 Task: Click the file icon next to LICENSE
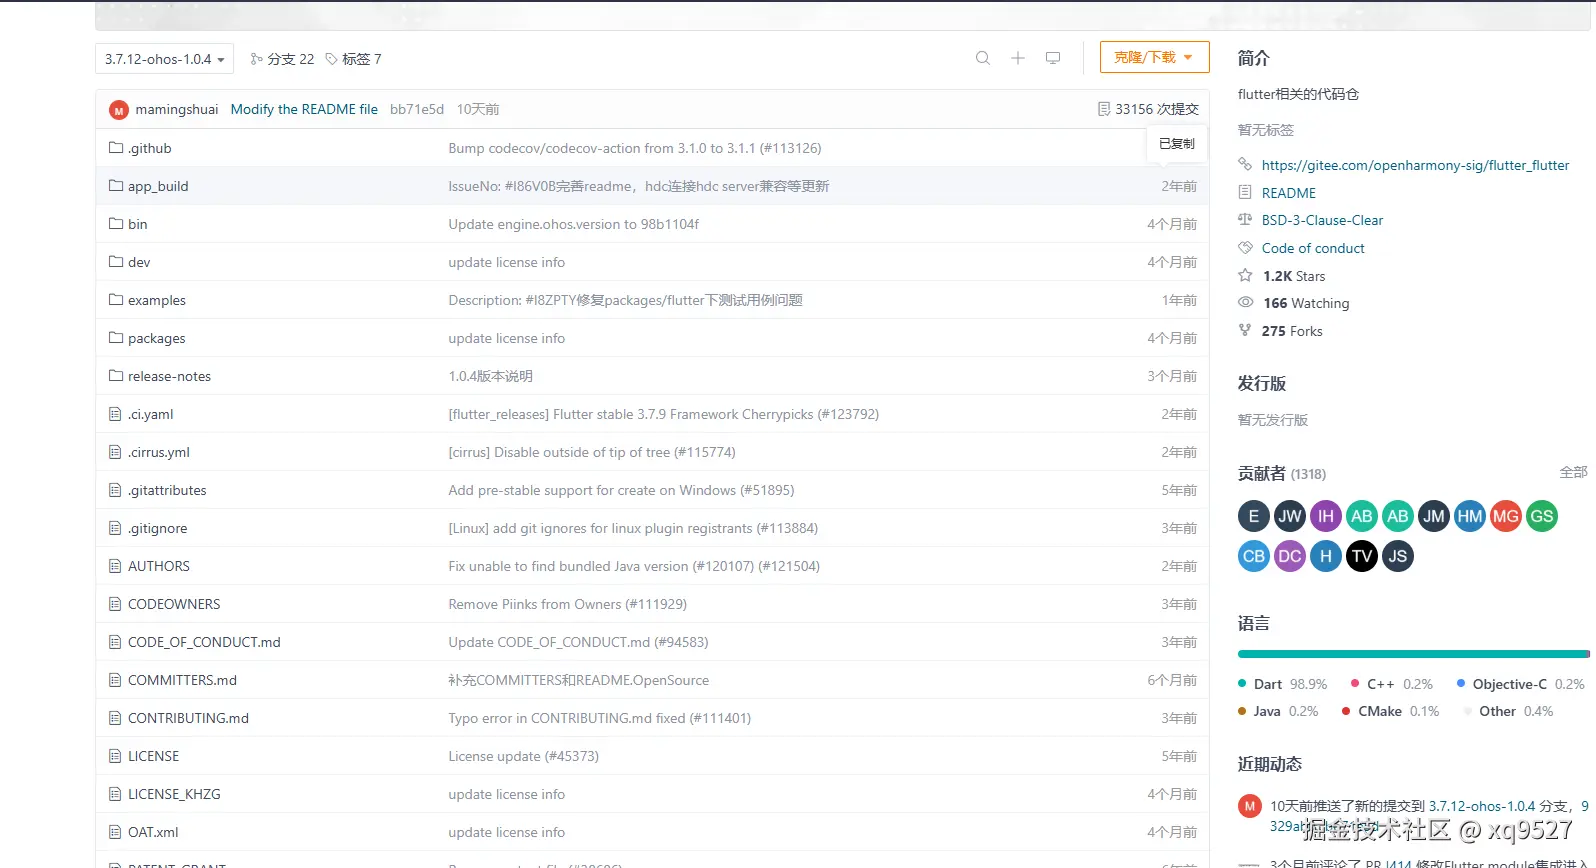(115, 756)
